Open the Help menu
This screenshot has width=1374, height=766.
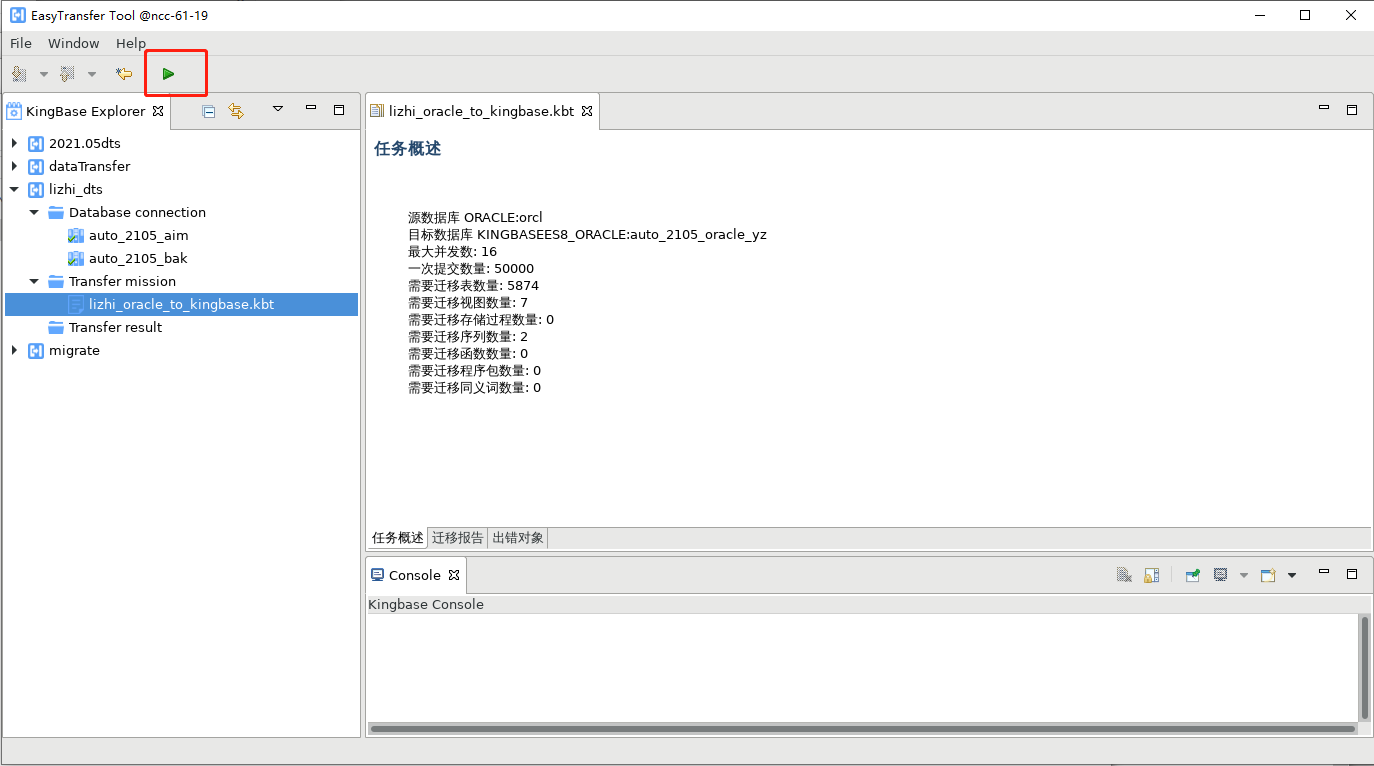tap(131, 43)
